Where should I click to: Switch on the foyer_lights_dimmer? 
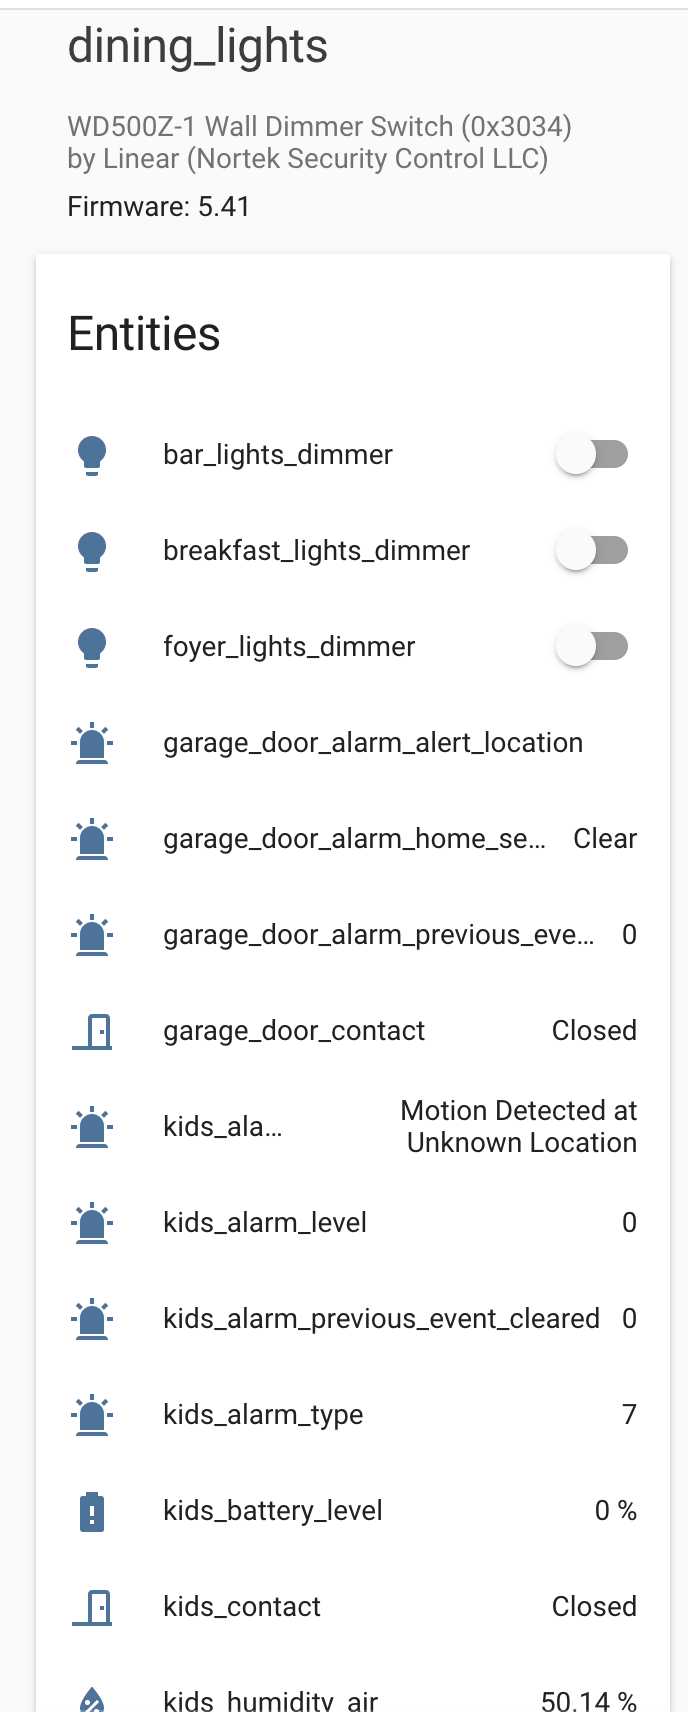(x=591, y=646)
